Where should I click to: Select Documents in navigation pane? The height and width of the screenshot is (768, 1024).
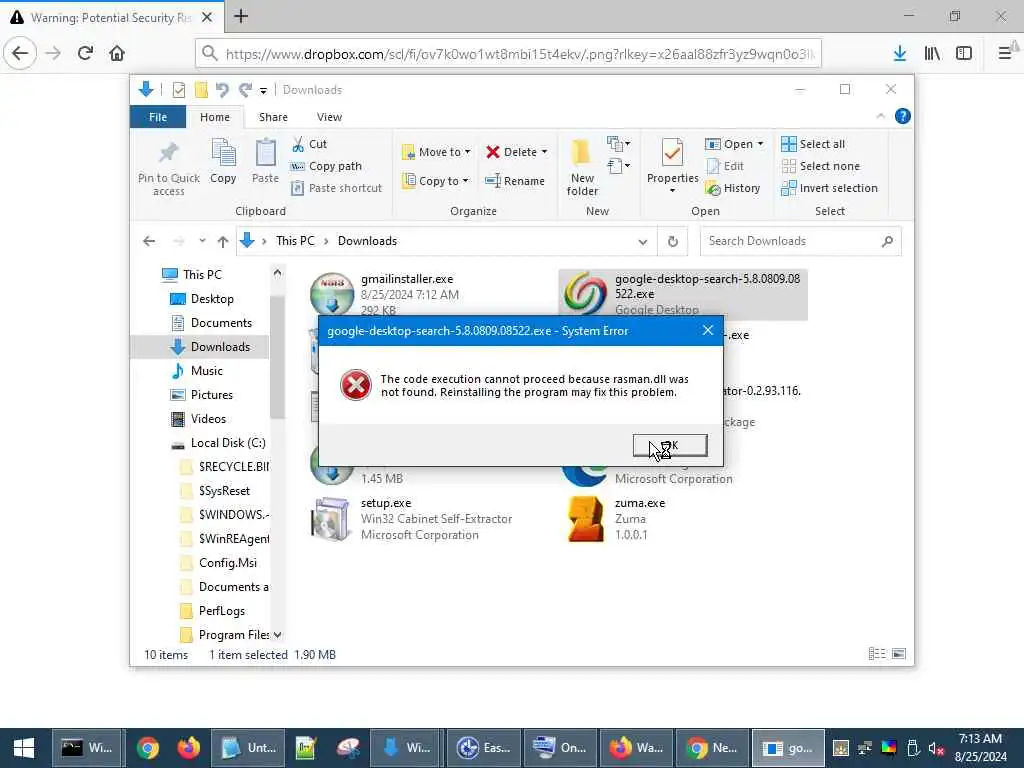coord(221,323)
